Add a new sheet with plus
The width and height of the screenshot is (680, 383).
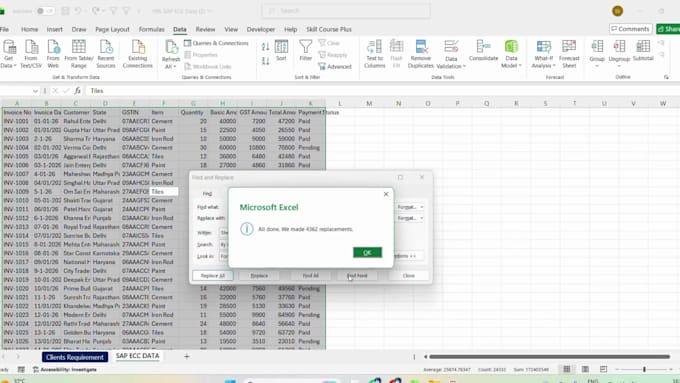click(x=187, y=357)
